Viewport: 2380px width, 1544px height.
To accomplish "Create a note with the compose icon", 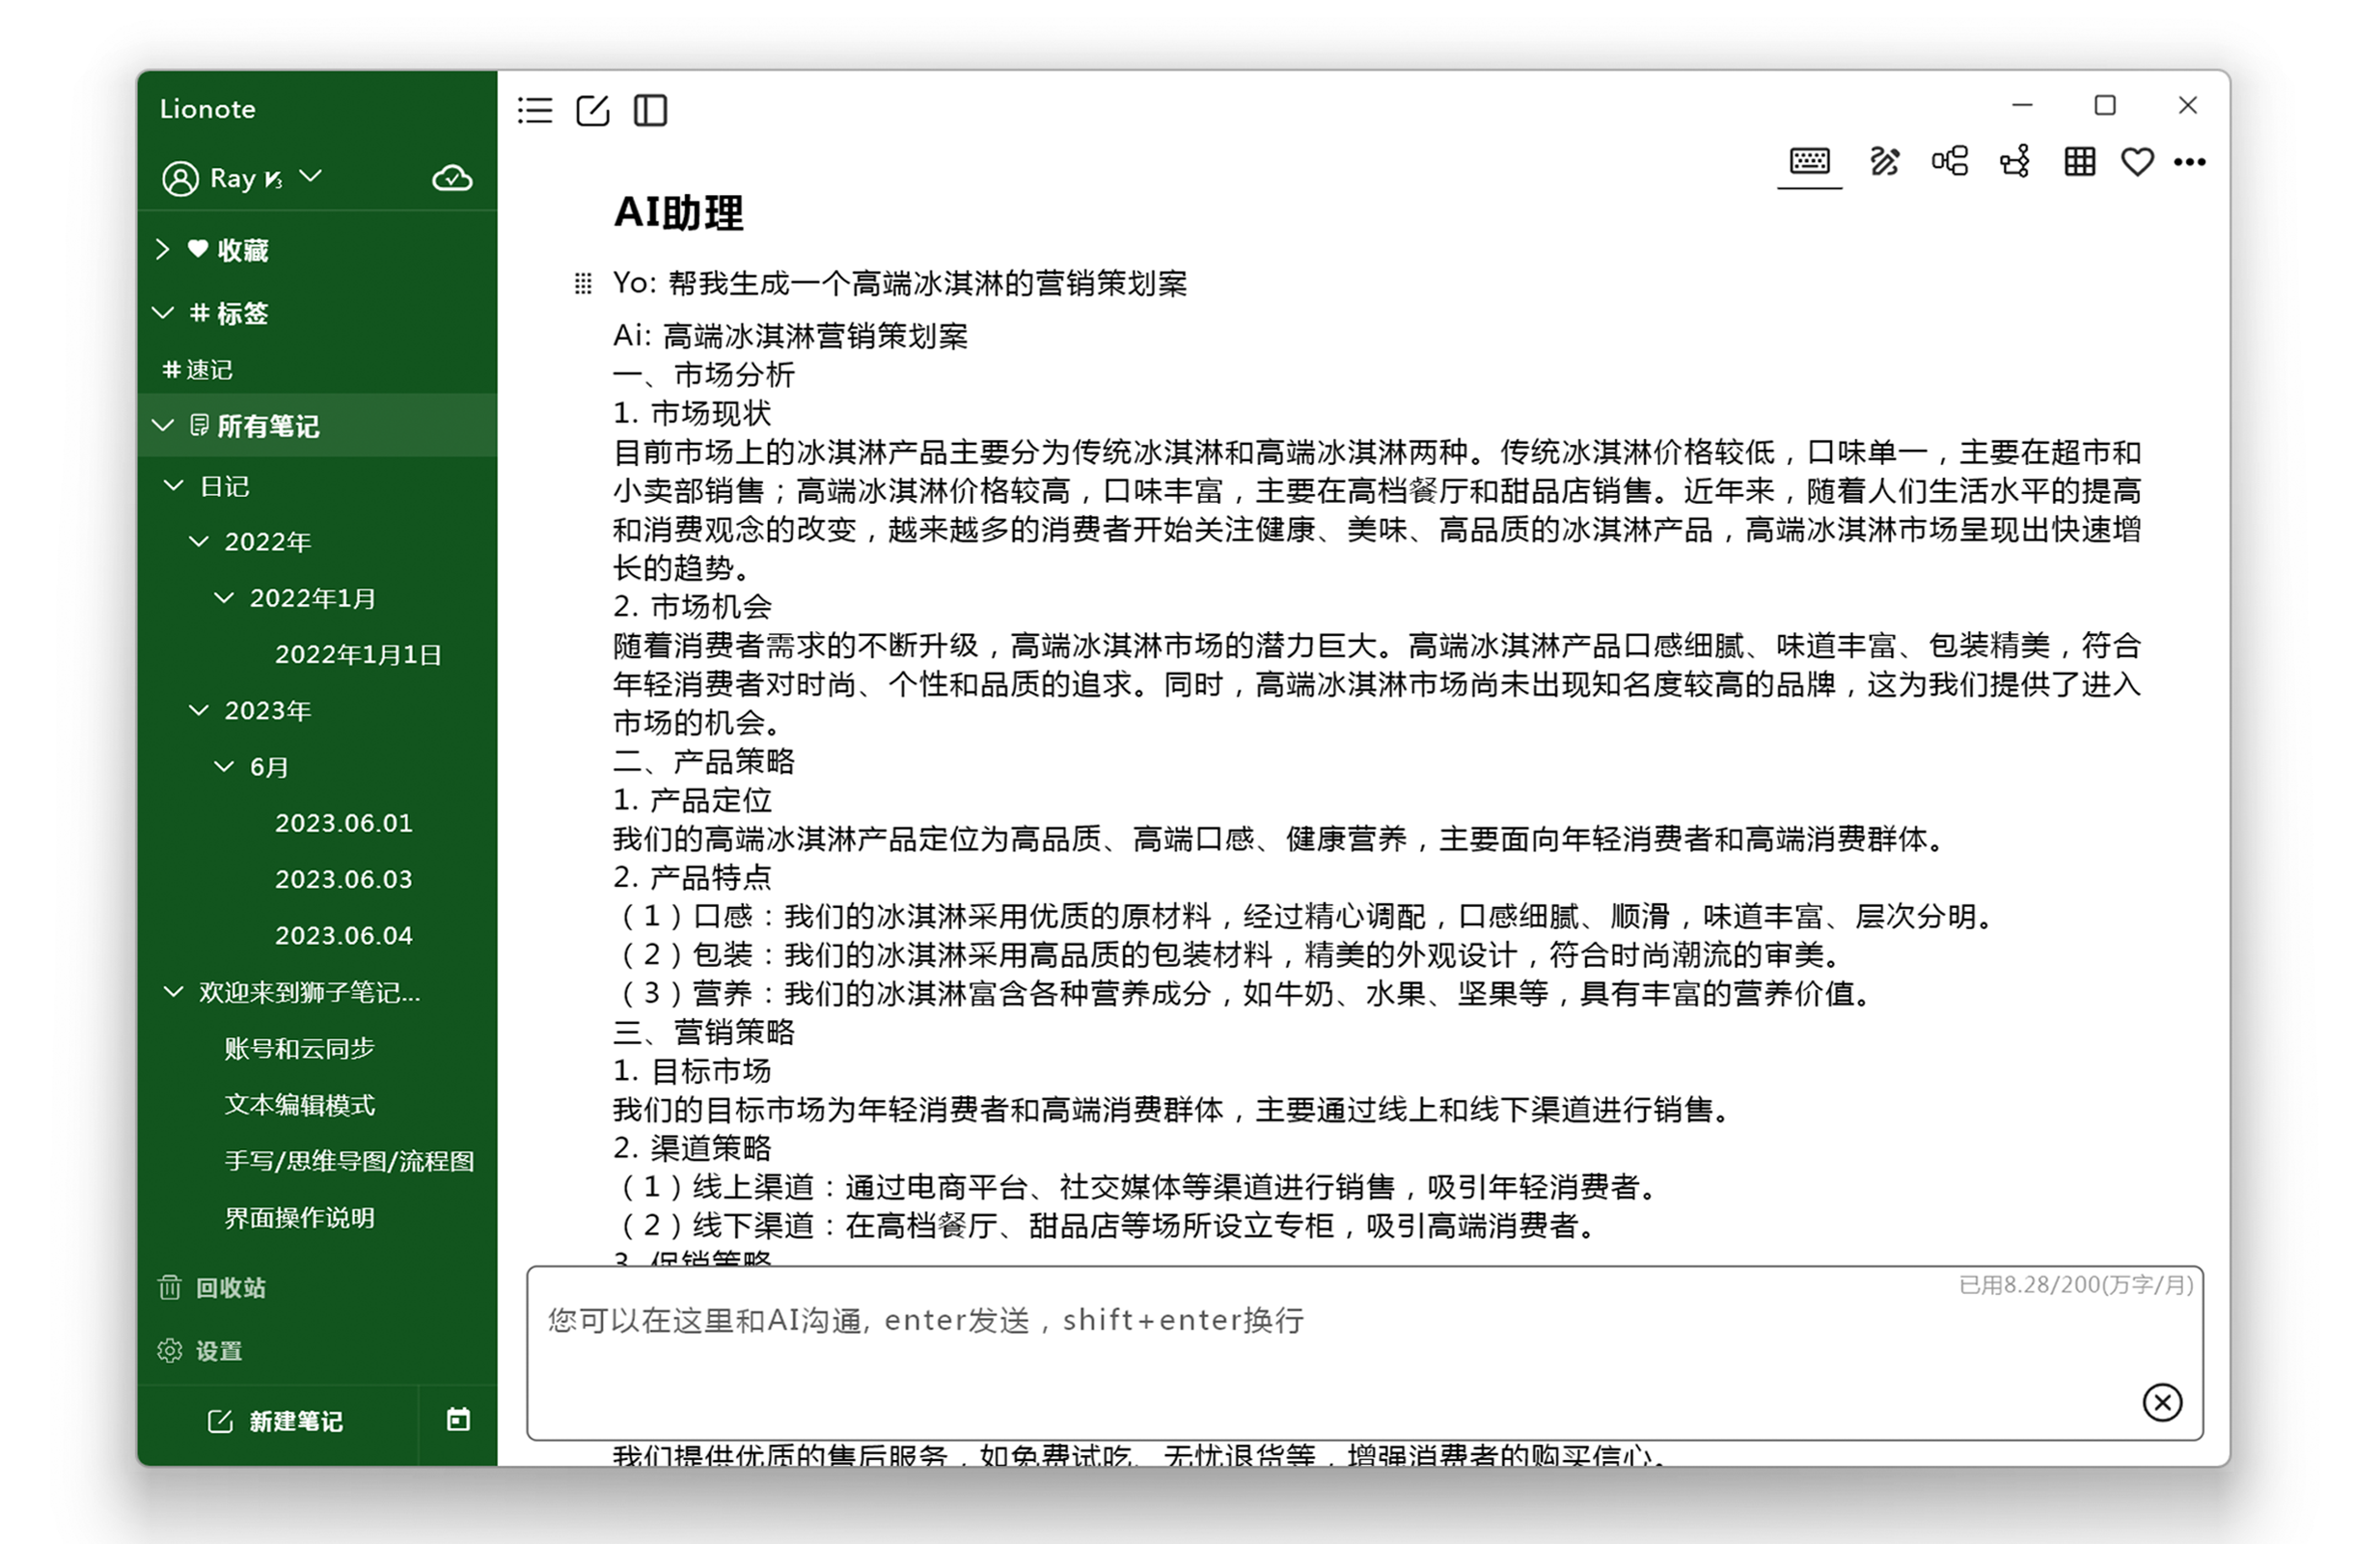I will tap(593, 111).
